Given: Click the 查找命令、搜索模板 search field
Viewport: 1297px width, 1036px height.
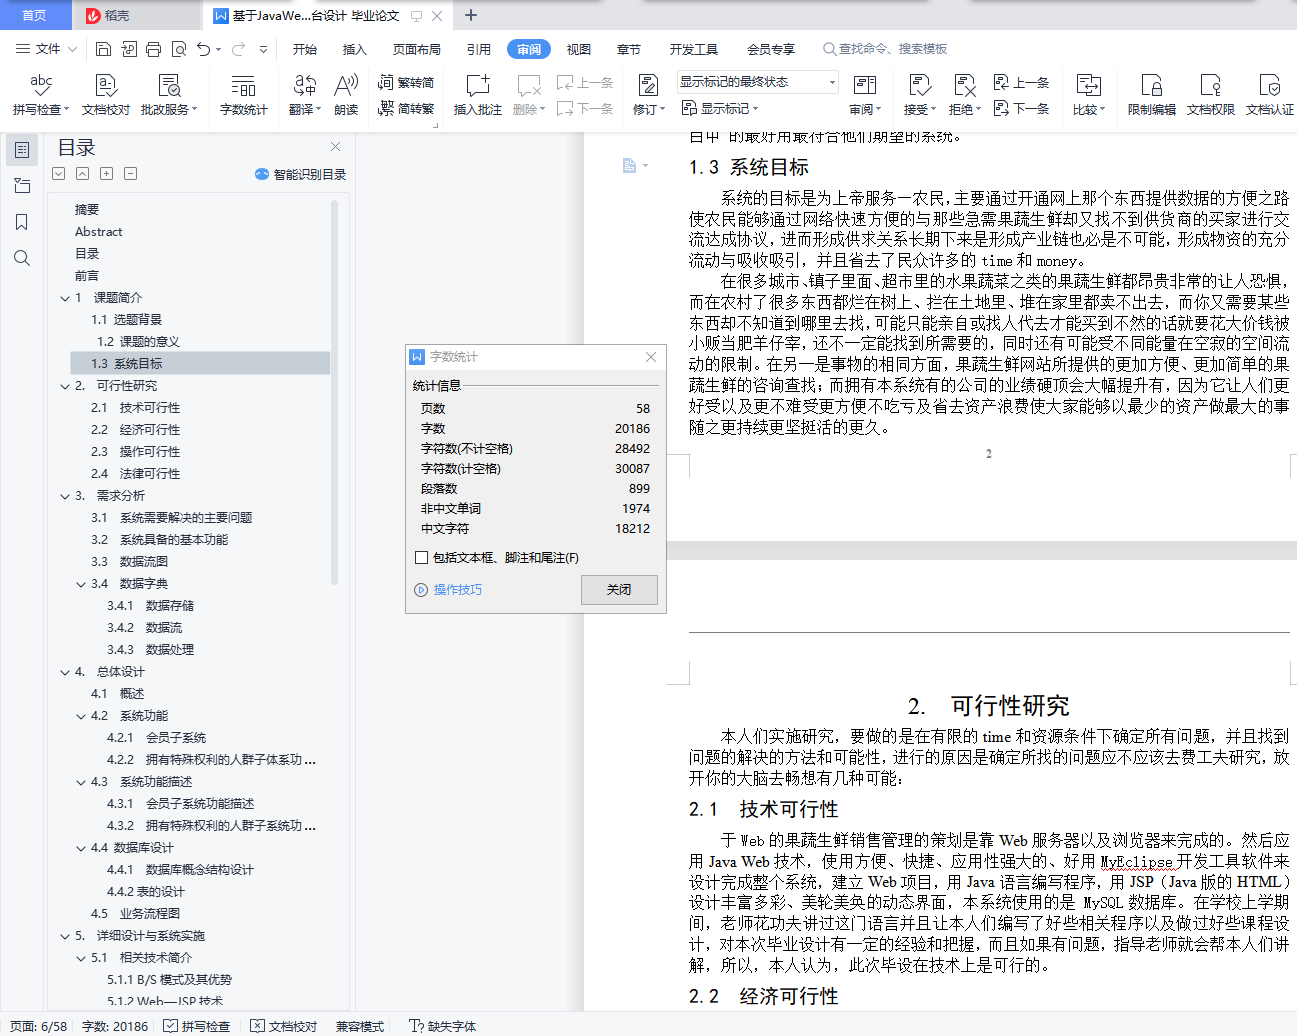Looking at the screenshot, I should pos(885,49).
